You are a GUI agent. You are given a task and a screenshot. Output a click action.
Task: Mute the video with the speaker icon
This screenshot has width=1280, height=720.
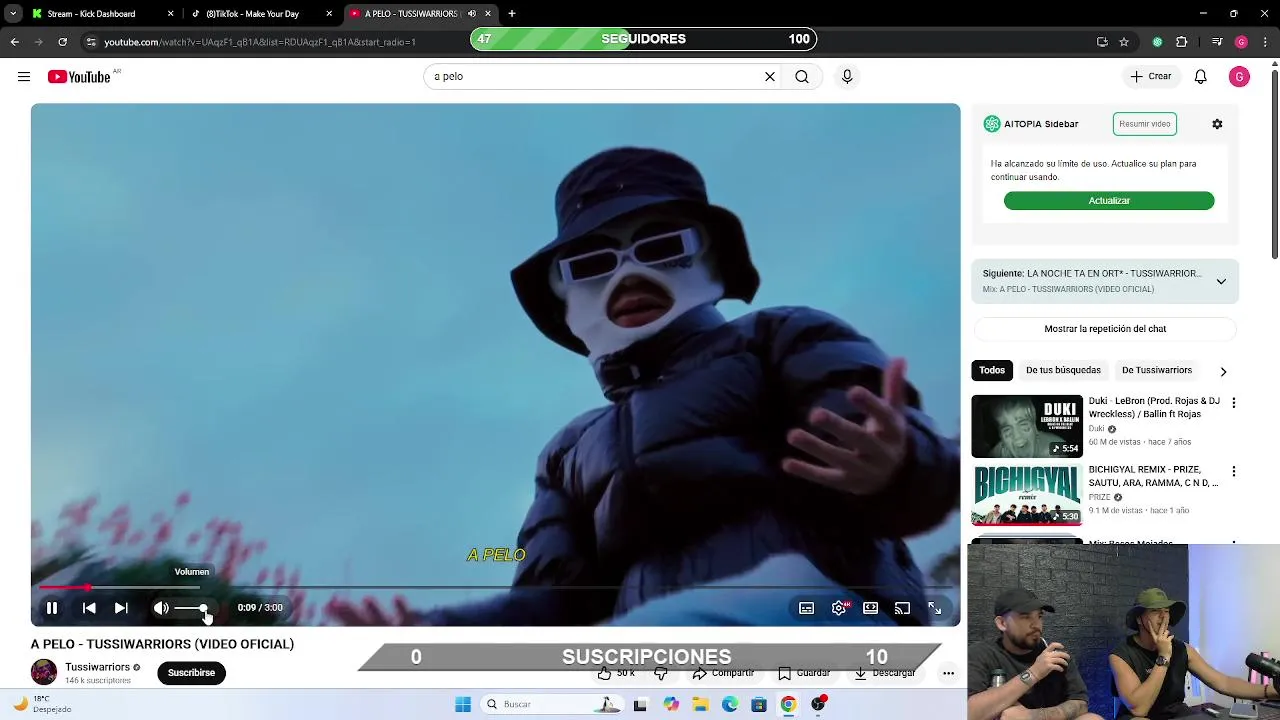click(x=161, y=608)
